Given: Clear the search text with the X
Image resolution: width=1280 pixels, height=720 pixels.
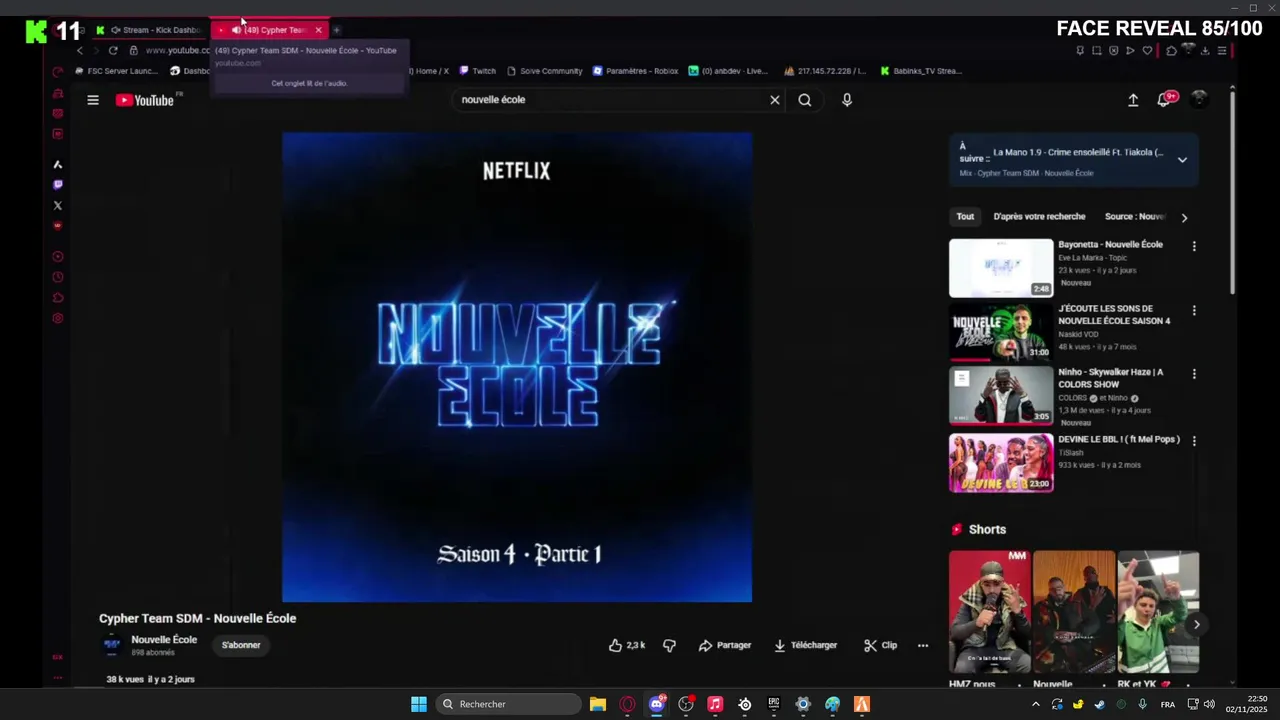Looking at the screenshot, I should click(x=774, y=100).
